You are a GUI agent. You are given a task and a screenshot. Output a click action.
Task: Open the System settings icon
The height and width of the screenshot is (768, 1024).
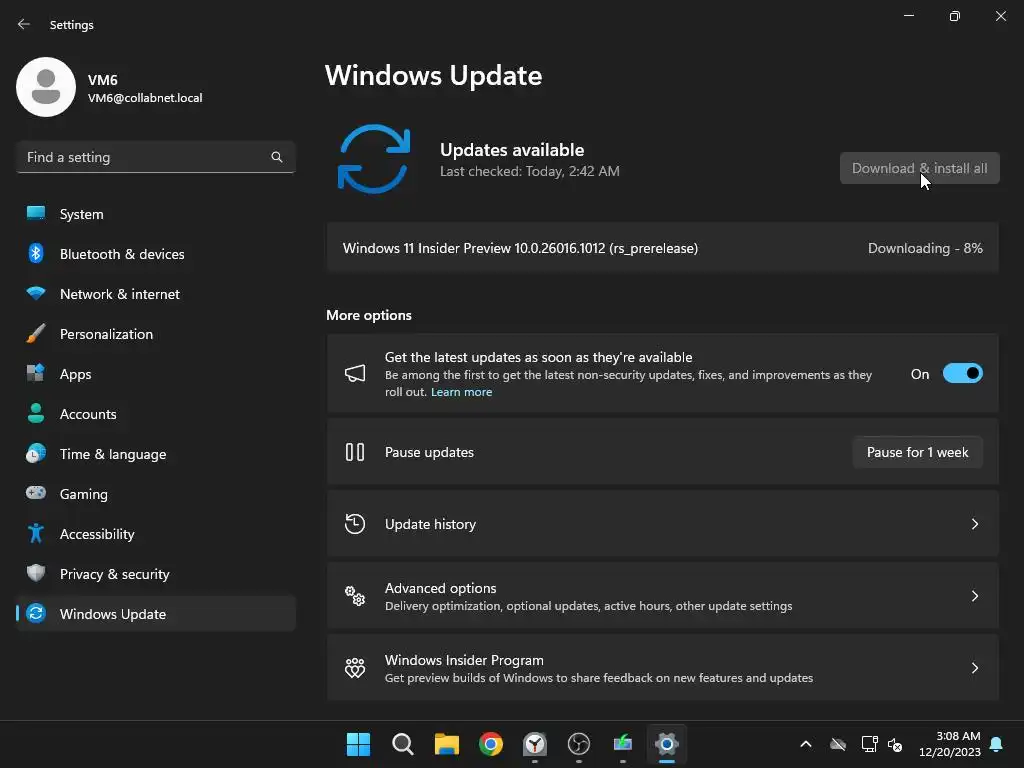point(36,214)
